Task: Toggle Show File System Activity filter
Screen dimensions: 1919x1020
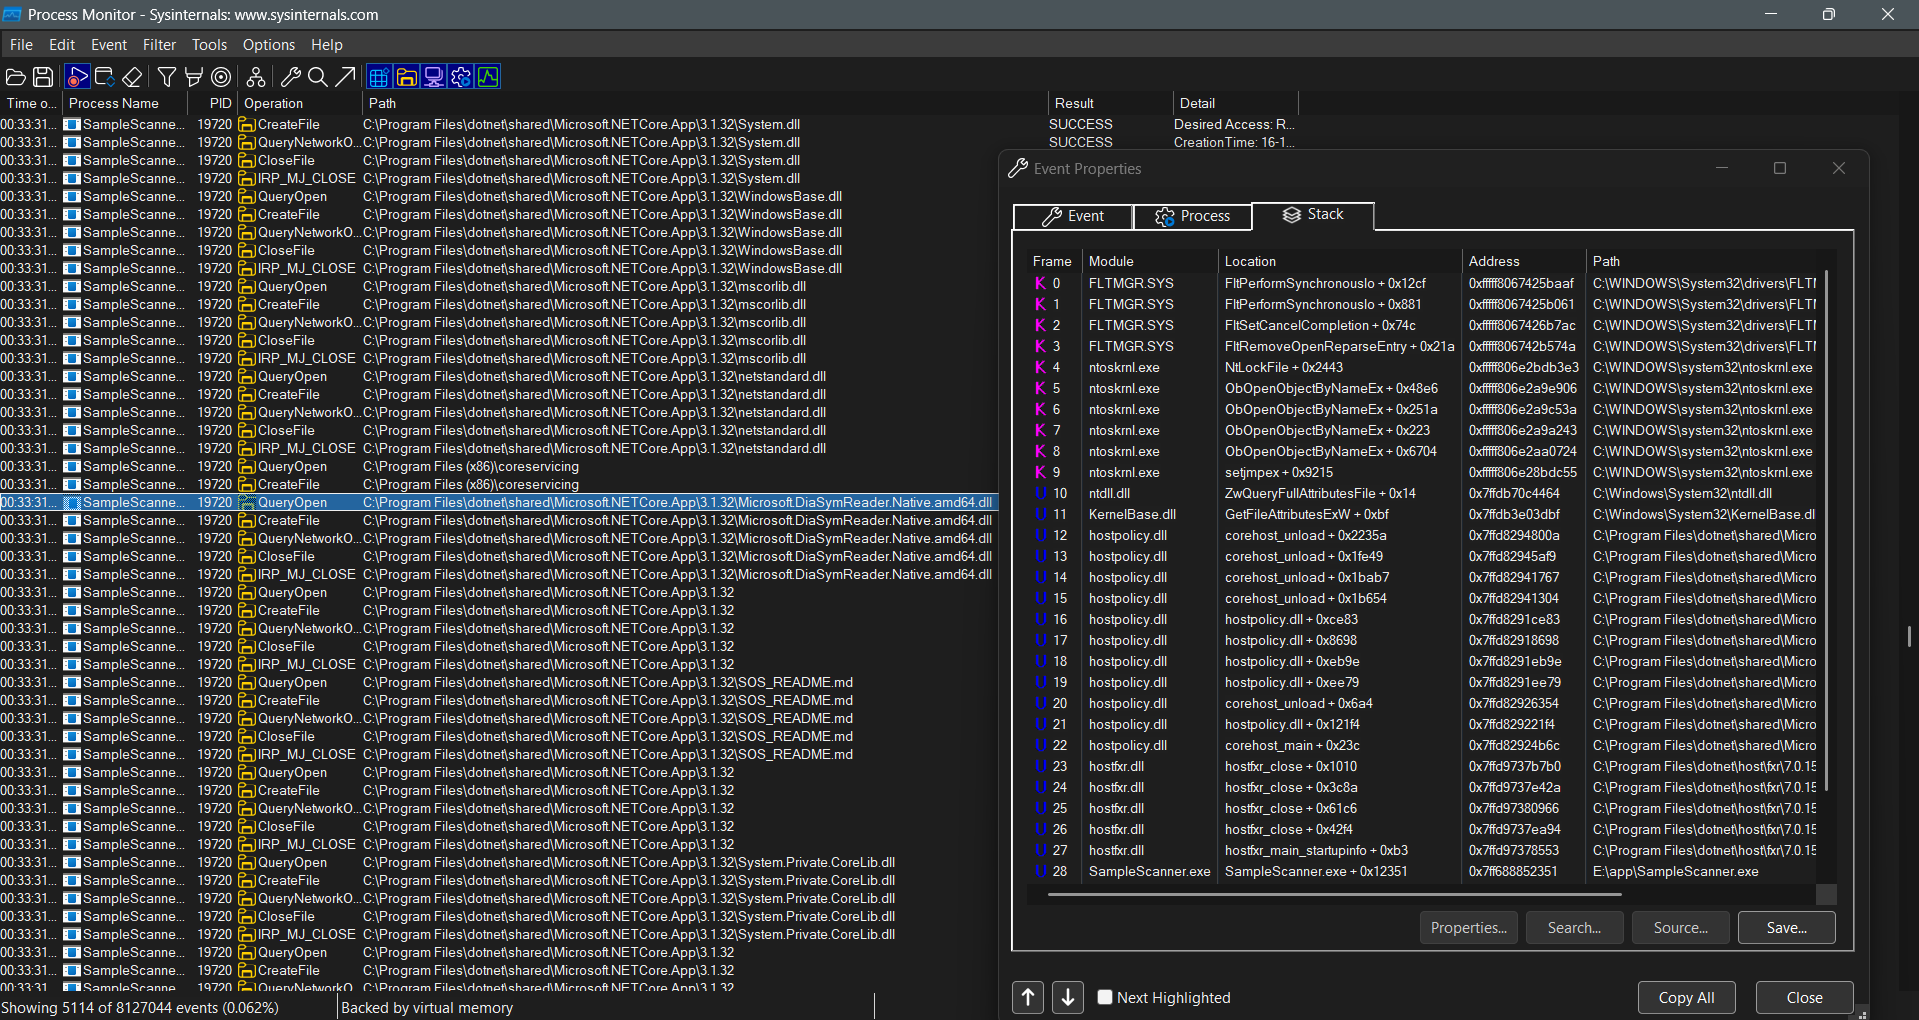Action: tap(406, 77)
